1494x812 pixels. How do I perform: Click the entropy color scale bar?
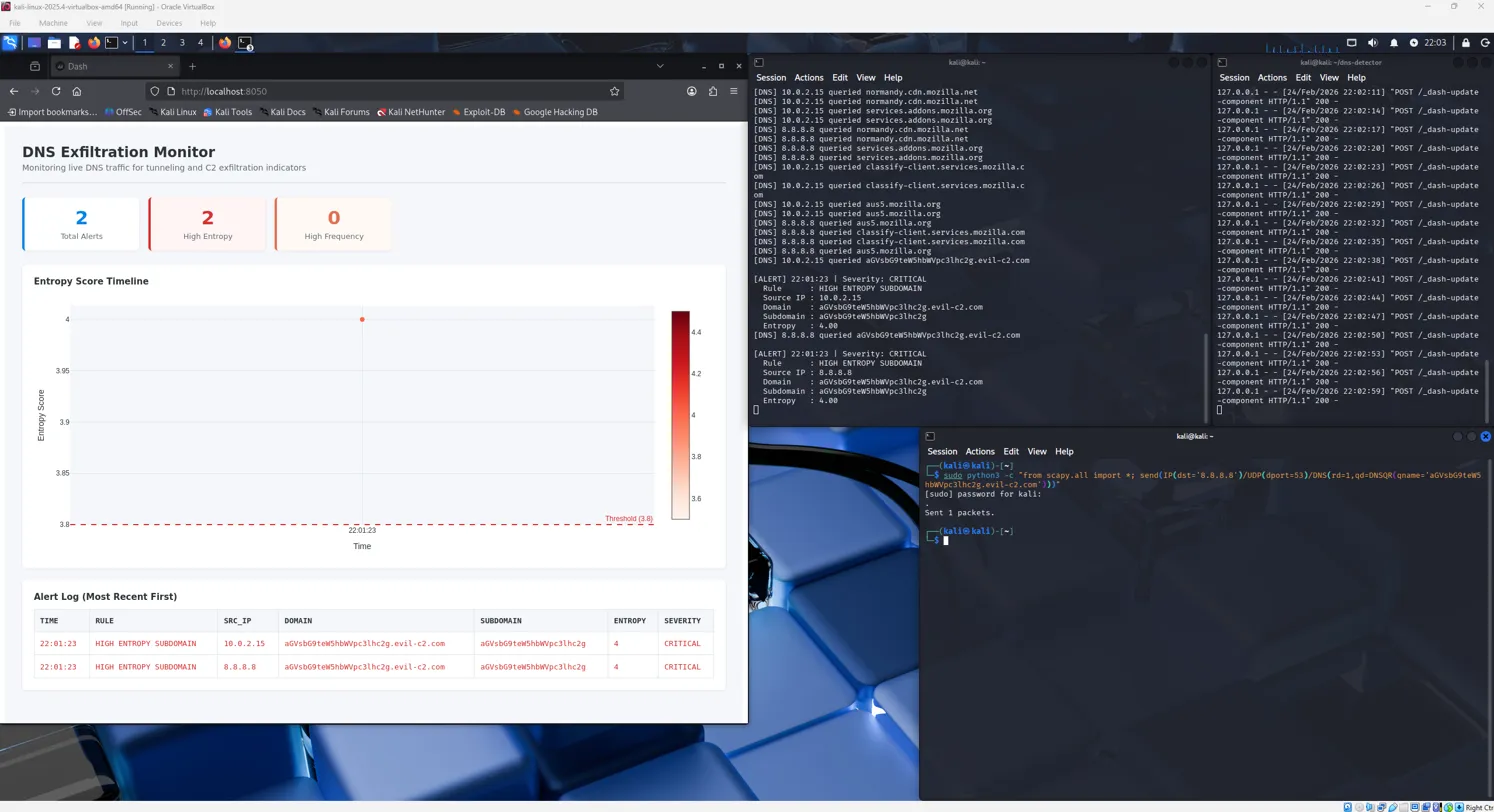pos(680,415)
